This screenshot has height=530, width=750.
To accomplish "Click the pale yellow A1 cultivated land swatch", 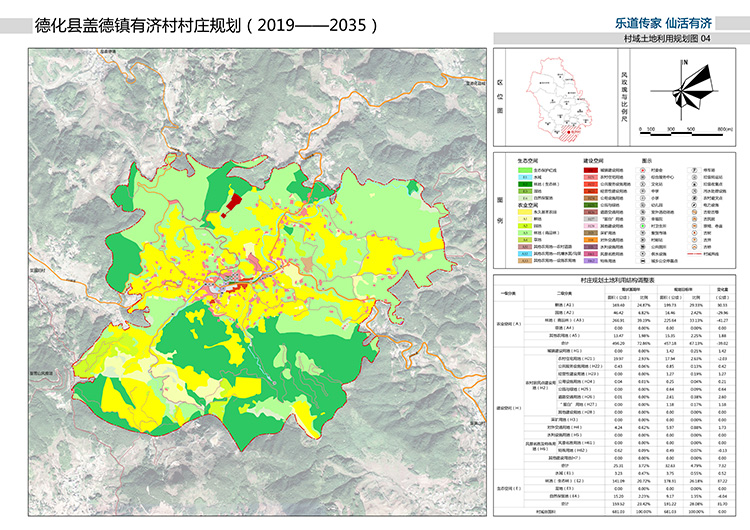I will coord(525,219).
